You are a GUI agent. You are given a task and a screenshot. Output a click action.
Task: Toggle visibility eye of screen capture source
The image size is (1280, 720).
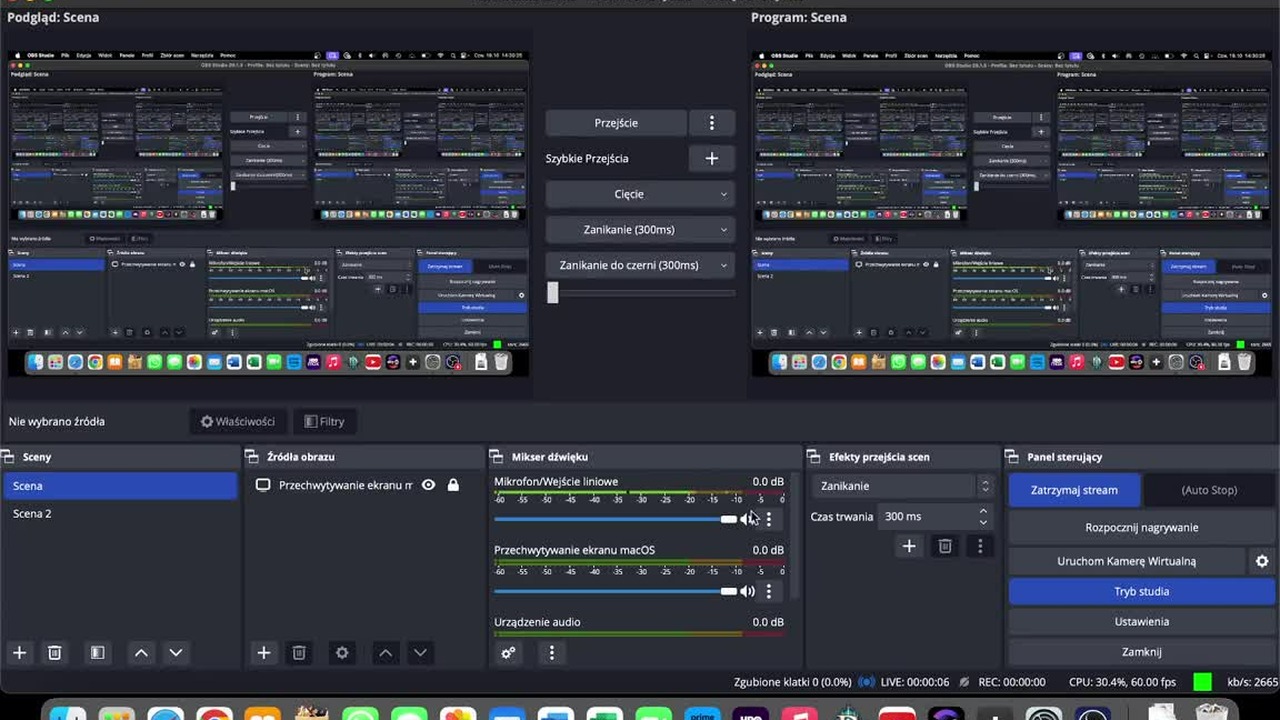[428, 485]
